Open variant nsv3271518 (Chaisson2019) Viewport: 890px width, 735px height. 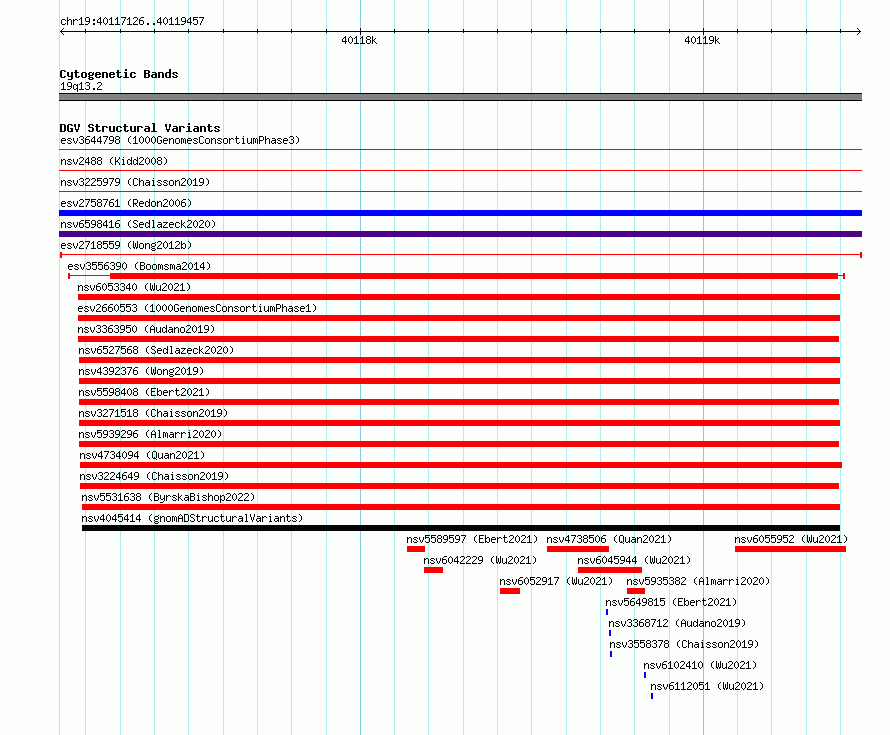tap(153, 413)
